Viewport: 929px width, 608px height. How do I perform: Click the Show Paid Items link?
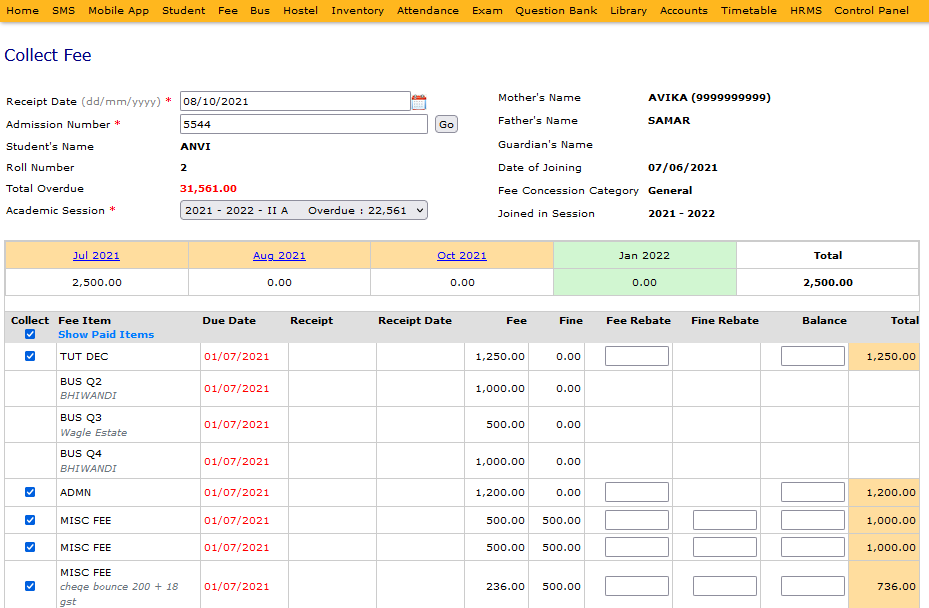pos(106,334)
